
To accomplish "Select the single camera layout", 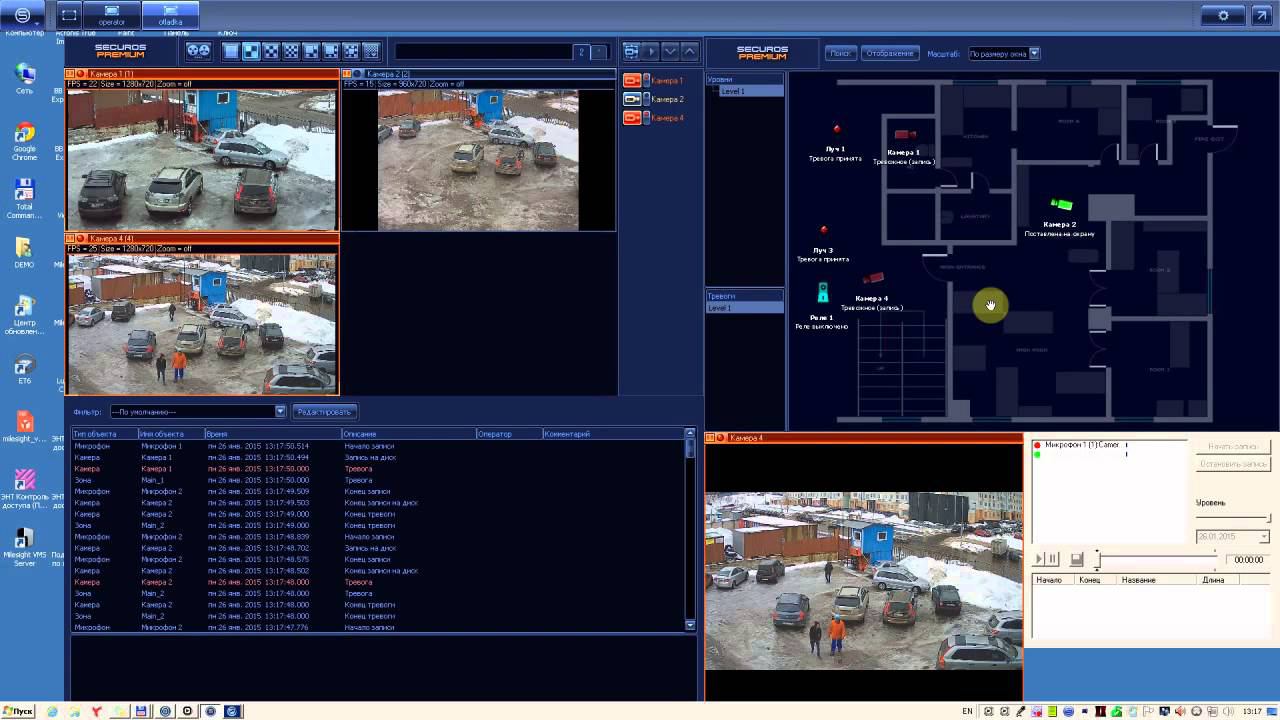I will pyautogui.click(x=231, y=51).
